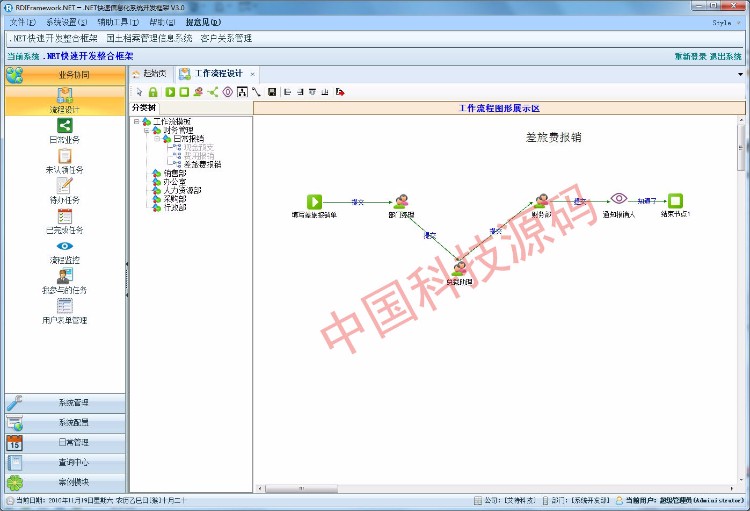Close the 工作流程设计 tab

coord(253,74)
